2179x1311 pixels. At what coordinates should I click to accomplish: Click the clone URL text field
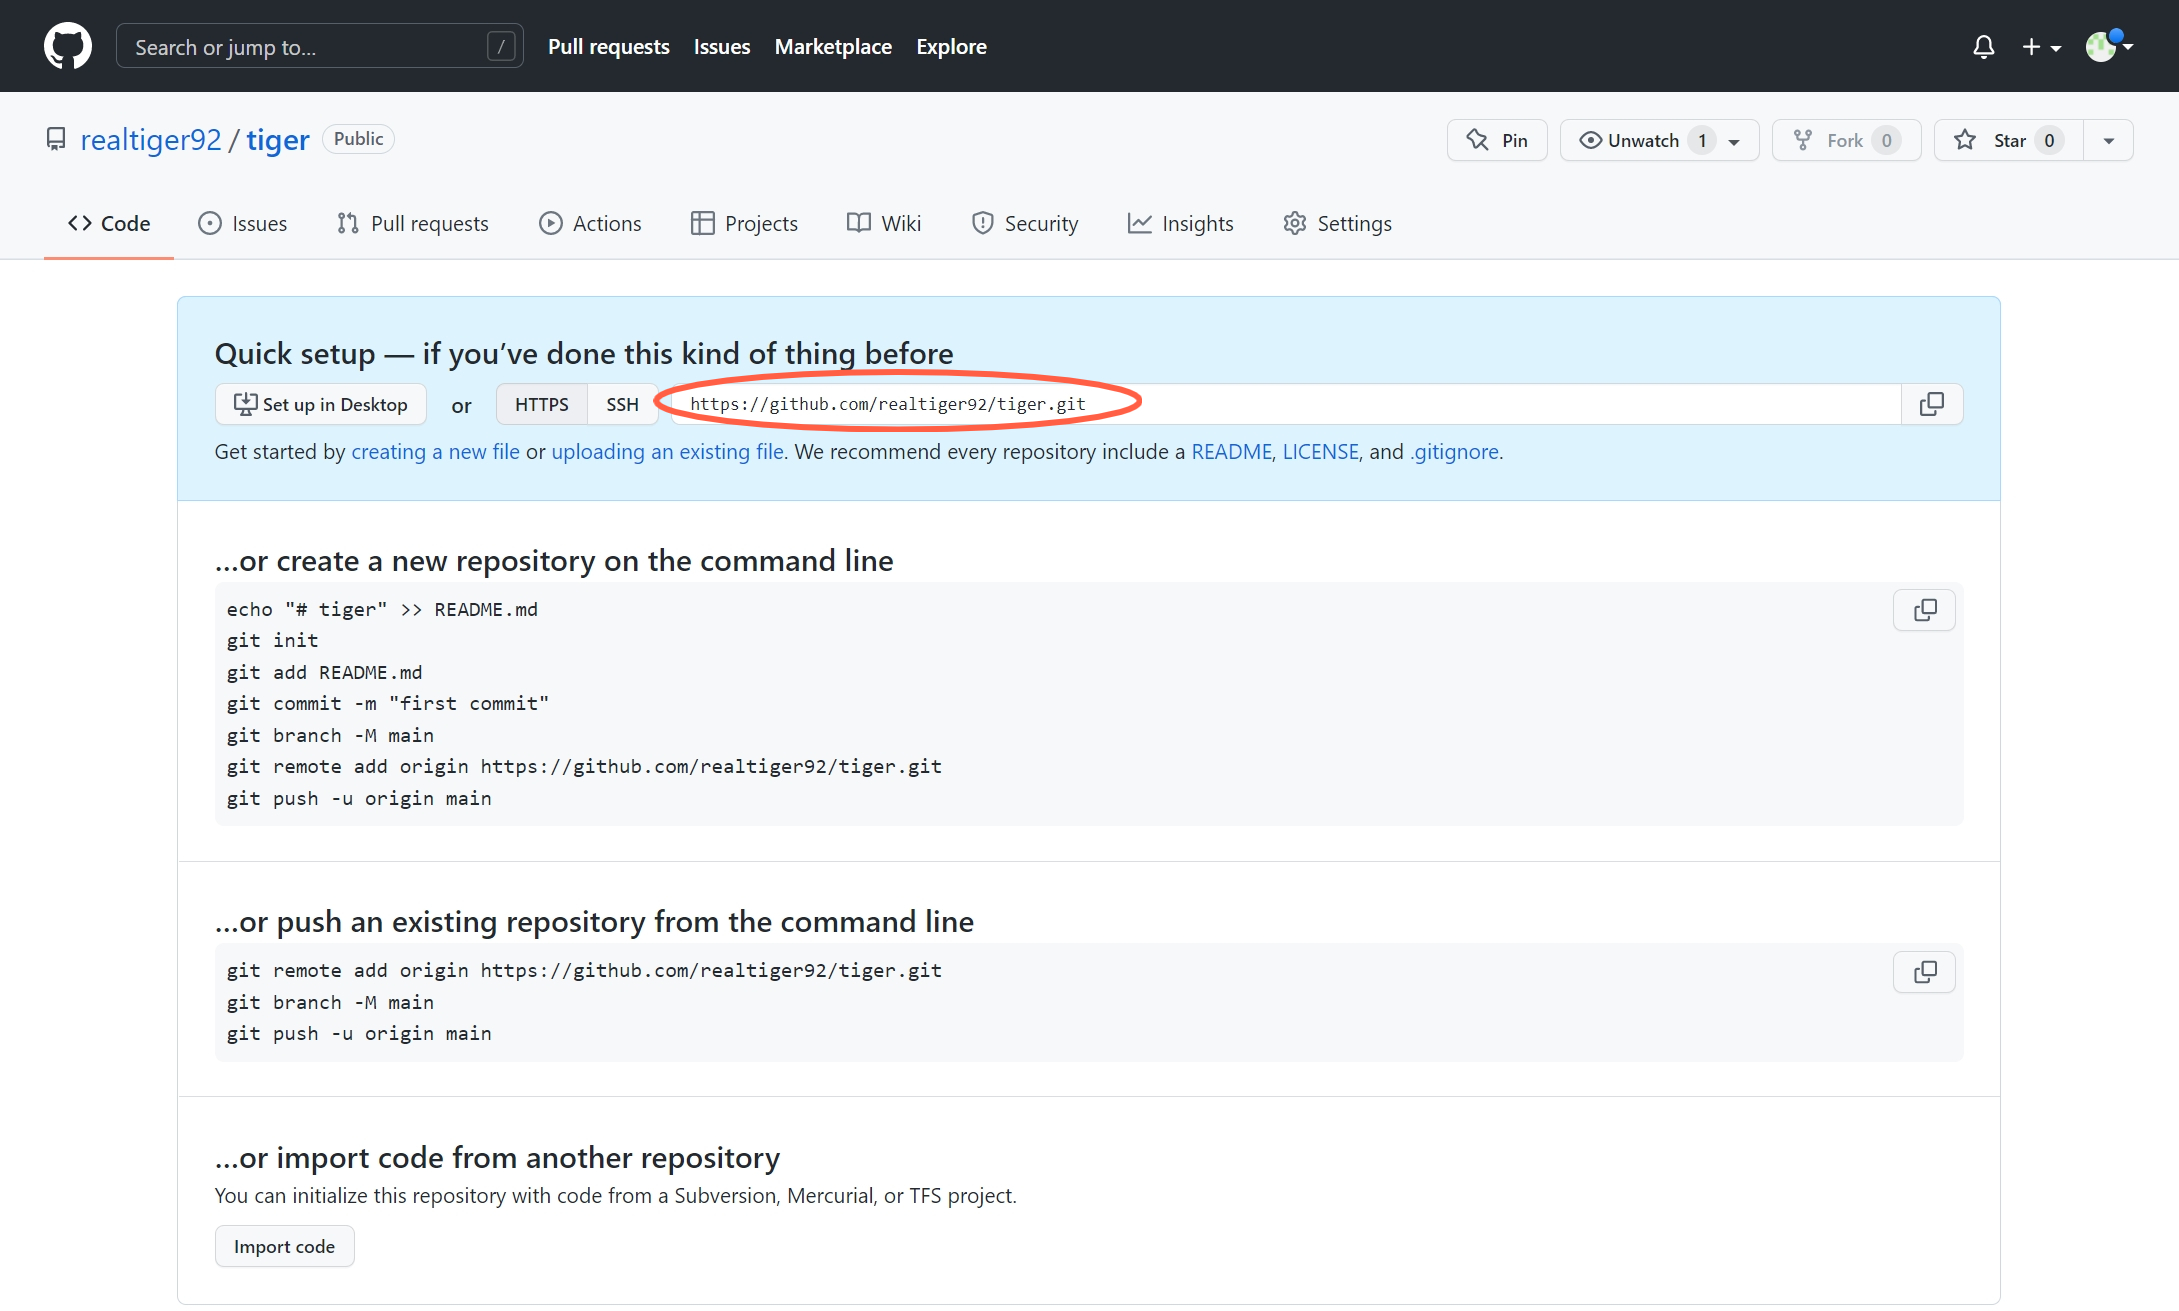1285,404
